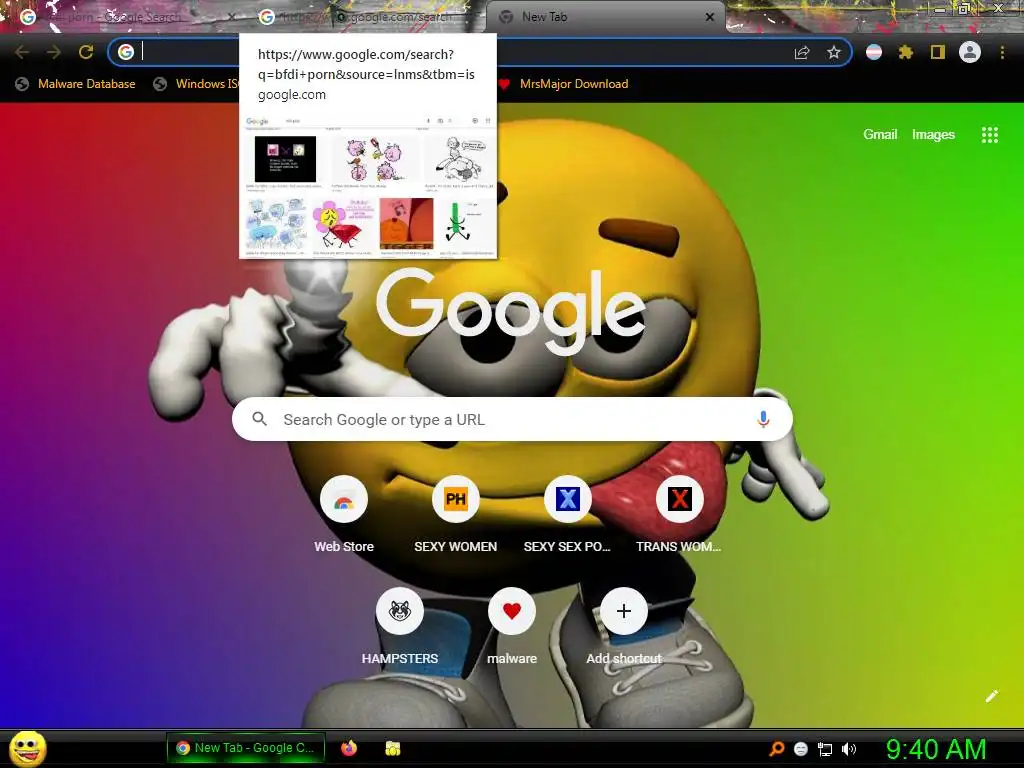1024x768 pixels.
Task: Click the magnifier tray icon
Action: 776,749
